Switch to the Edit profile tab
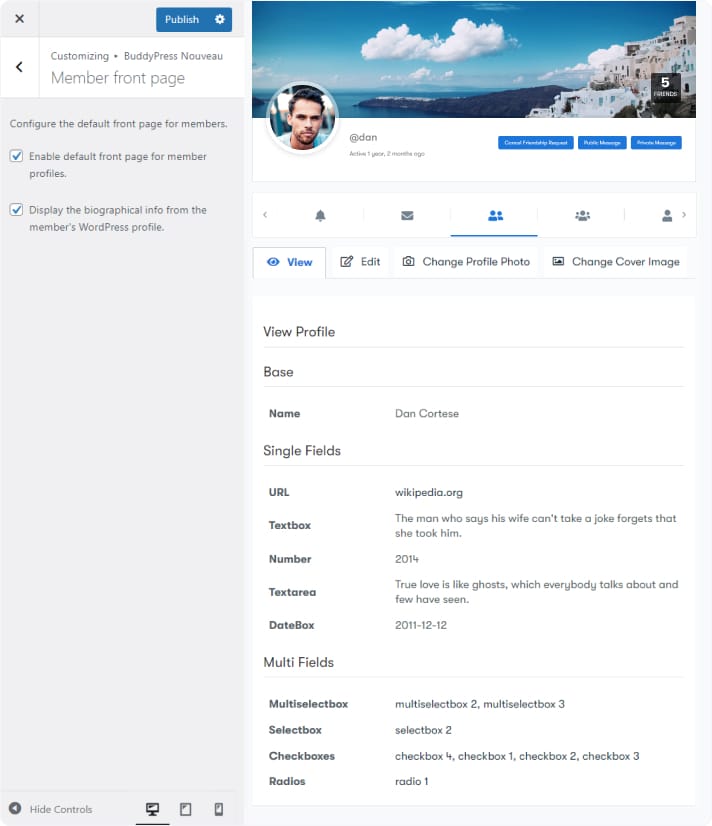 [x=360, y=262]
